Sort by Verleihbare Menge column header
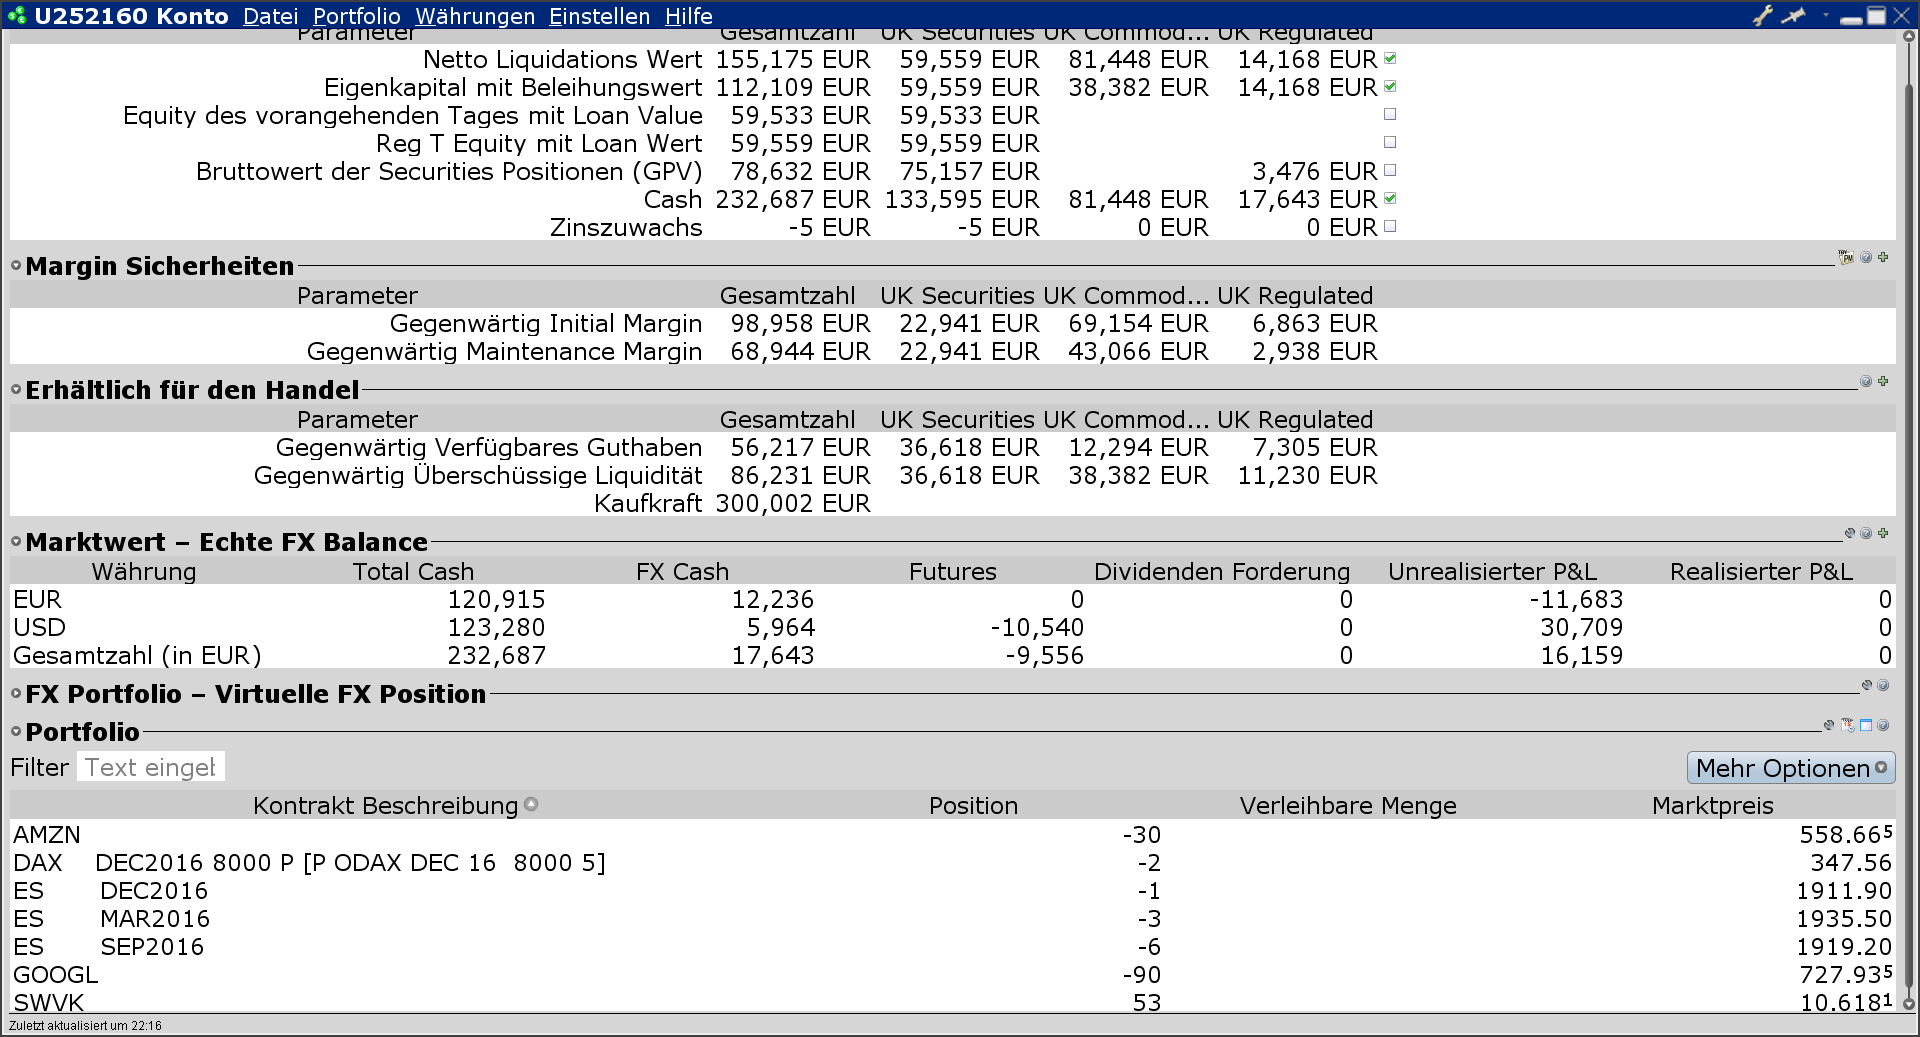This screenshot has width=1920, height=1037. [1348, 806]
